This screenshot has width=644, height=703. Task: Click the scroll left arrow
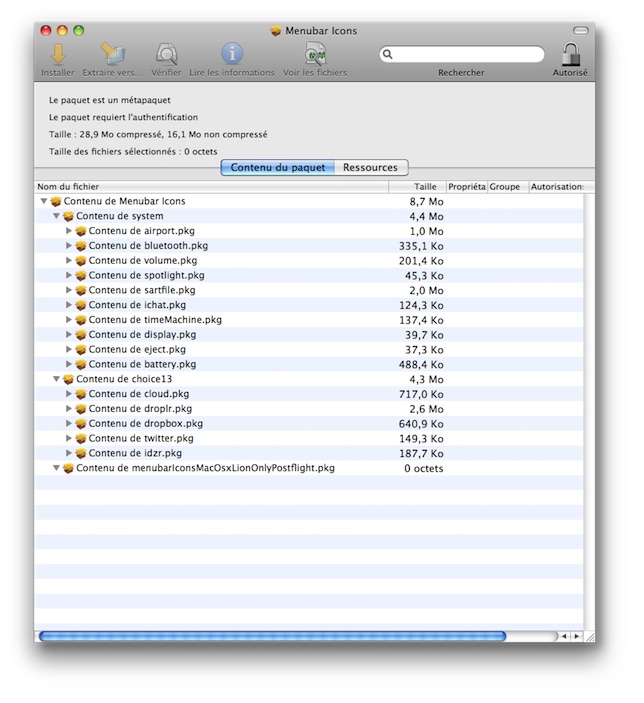564,636
